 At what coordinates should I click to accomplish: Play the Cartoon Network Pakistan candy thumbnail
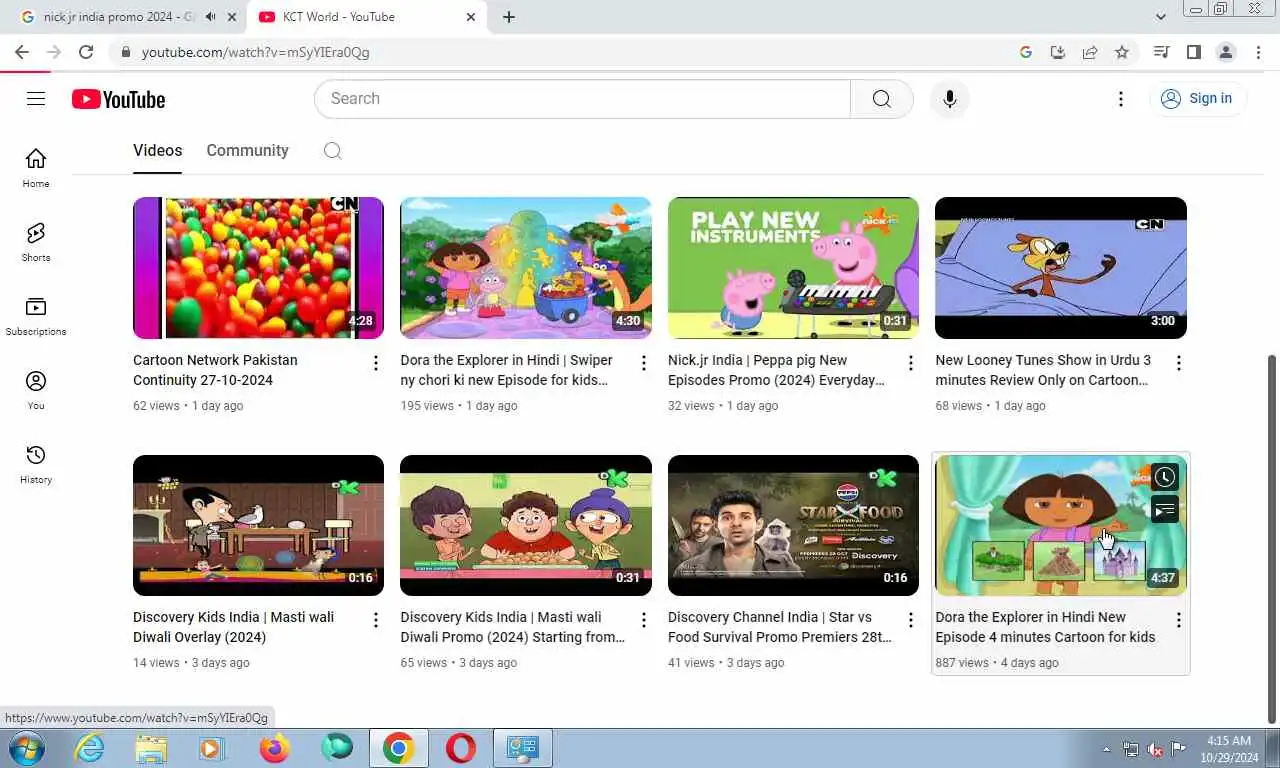click(x=258, y=268)
